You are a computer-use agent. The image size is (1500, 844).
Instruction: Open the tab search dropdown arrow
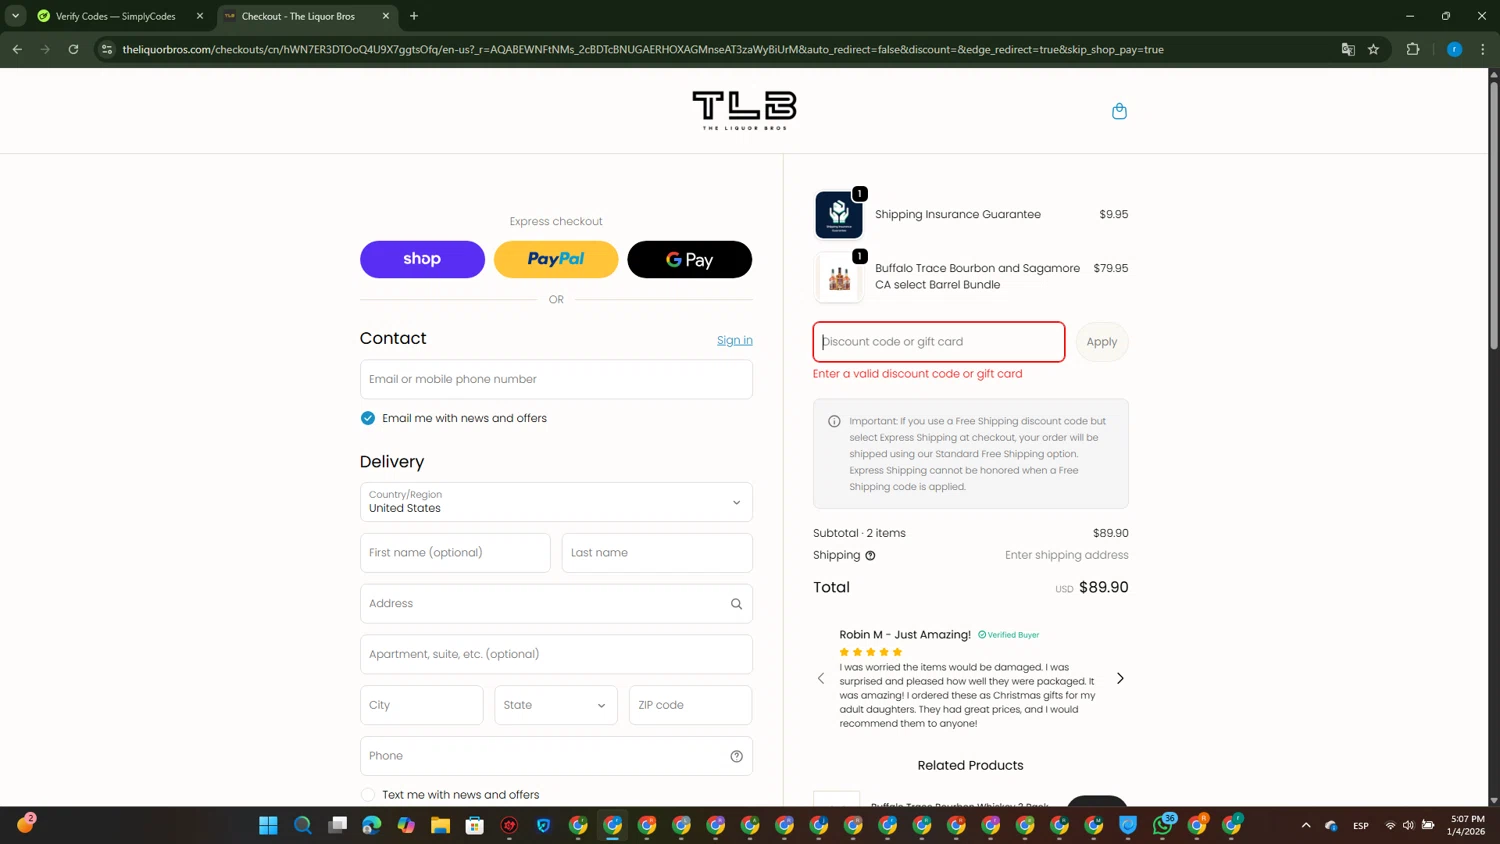[15, 16]
